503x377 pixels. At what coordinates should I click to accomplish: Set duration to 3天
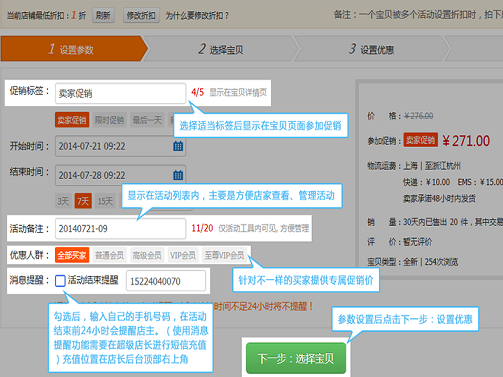[63, 201]
